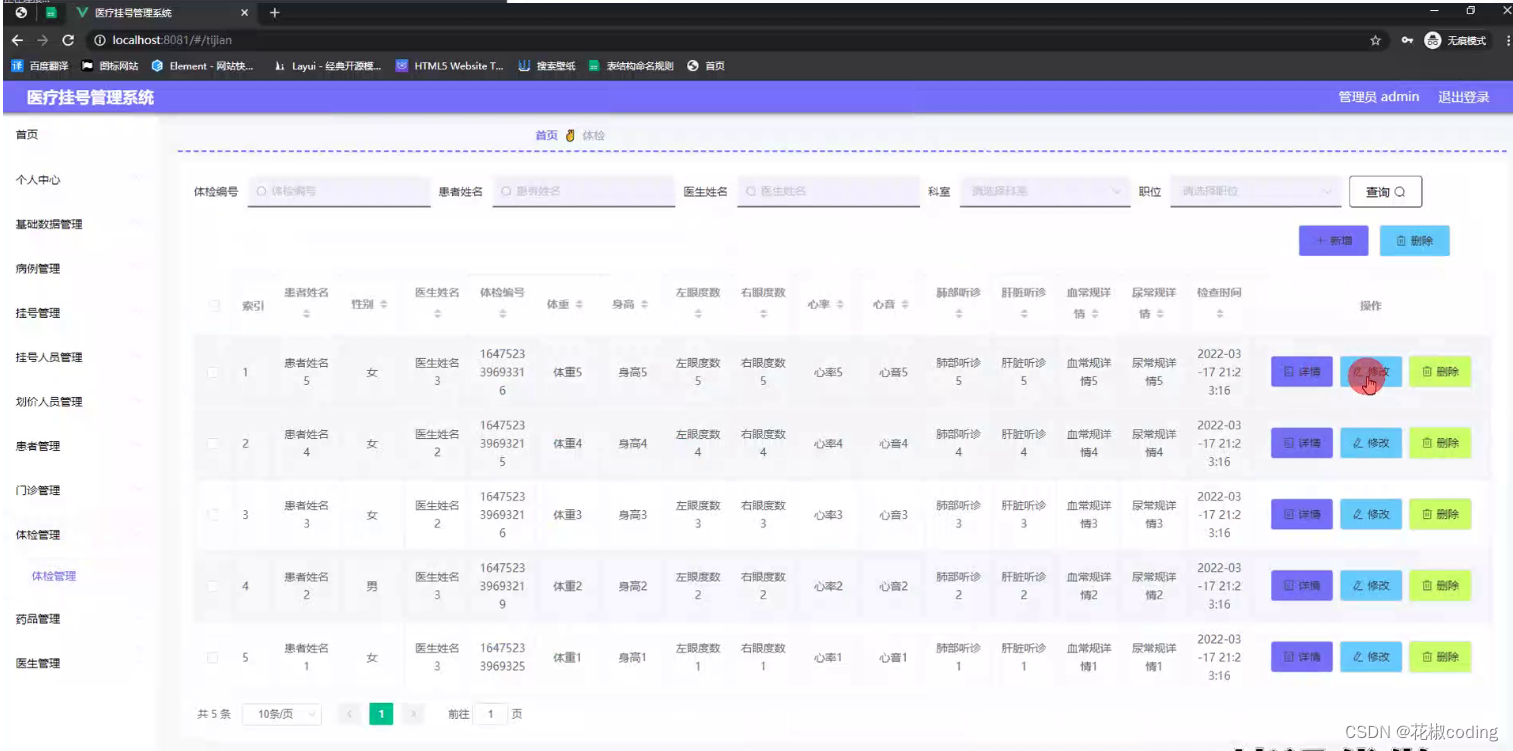
Task: Check the row for 患者姓名3
Action: tap(213, 514)
